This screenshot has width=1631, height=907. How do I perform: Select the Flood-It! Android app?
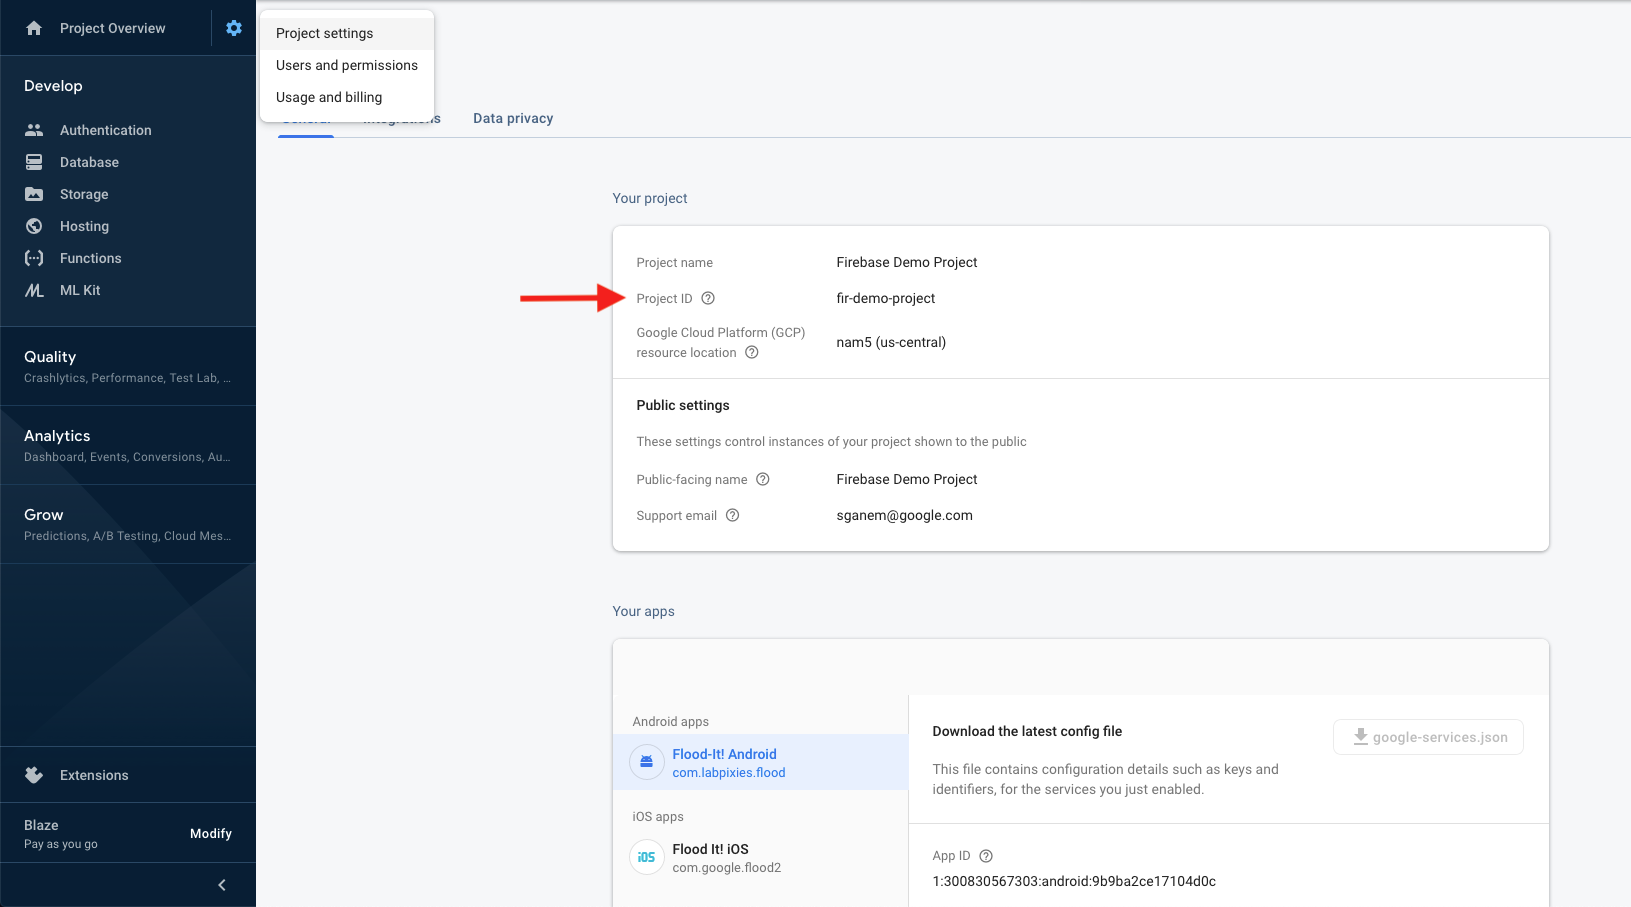[760, 762]
